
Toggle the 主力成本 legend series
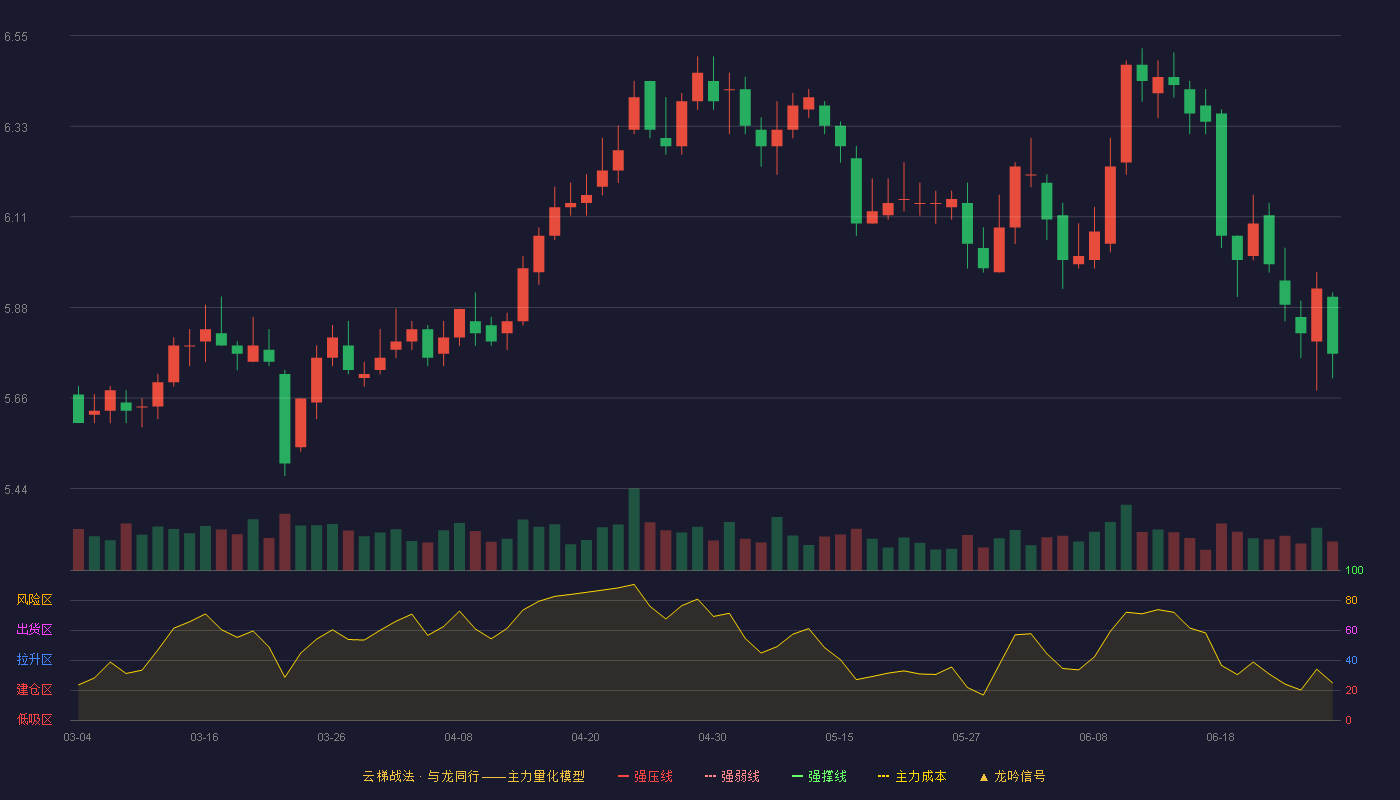coord(911,776)
